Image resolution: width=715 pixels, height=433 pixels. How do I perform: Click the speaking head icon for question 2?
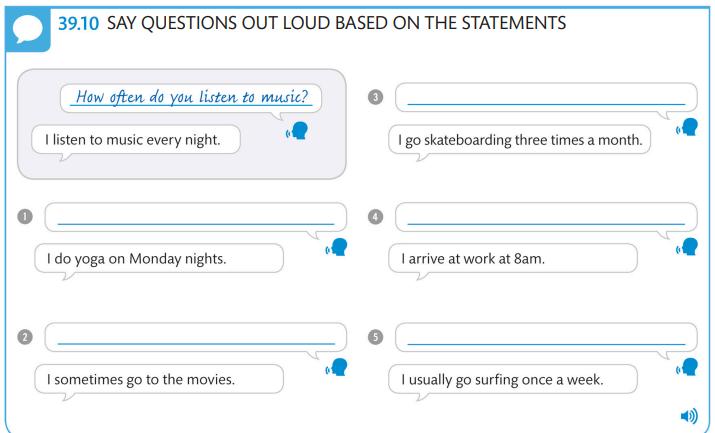point(337,367)
